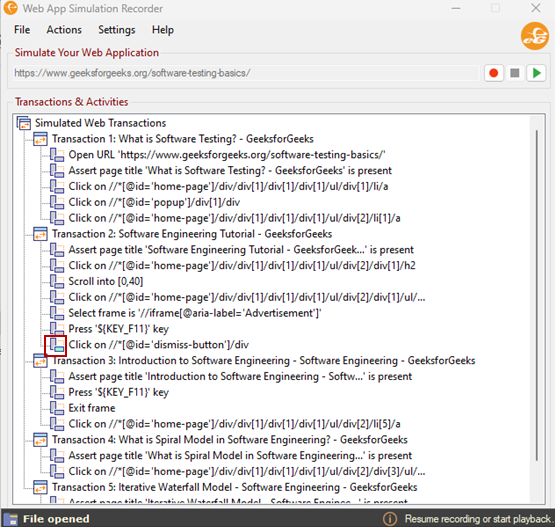Select Transaction 2: Software Engineering Tutorial
The height and width of the screenshot is (527, 555).
point(192,234)
